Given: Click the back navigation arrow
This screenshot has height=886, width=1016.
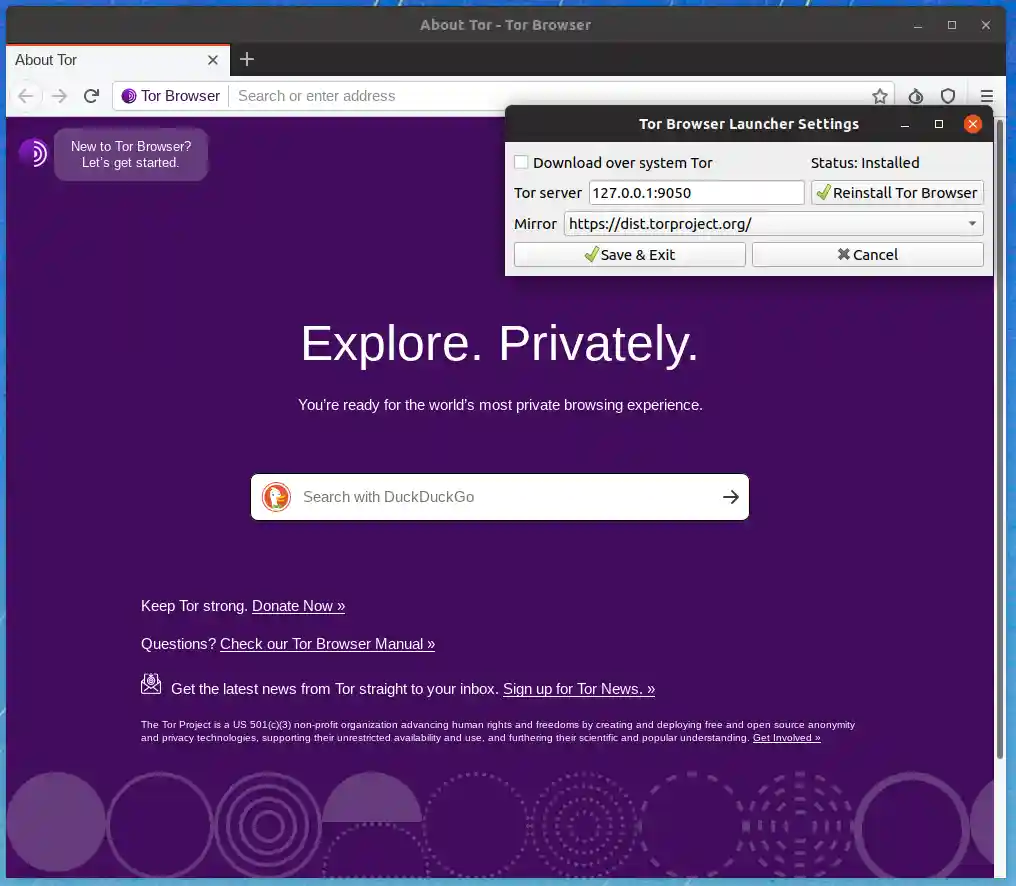Looking at the screenshot, I should pos(26,96).
